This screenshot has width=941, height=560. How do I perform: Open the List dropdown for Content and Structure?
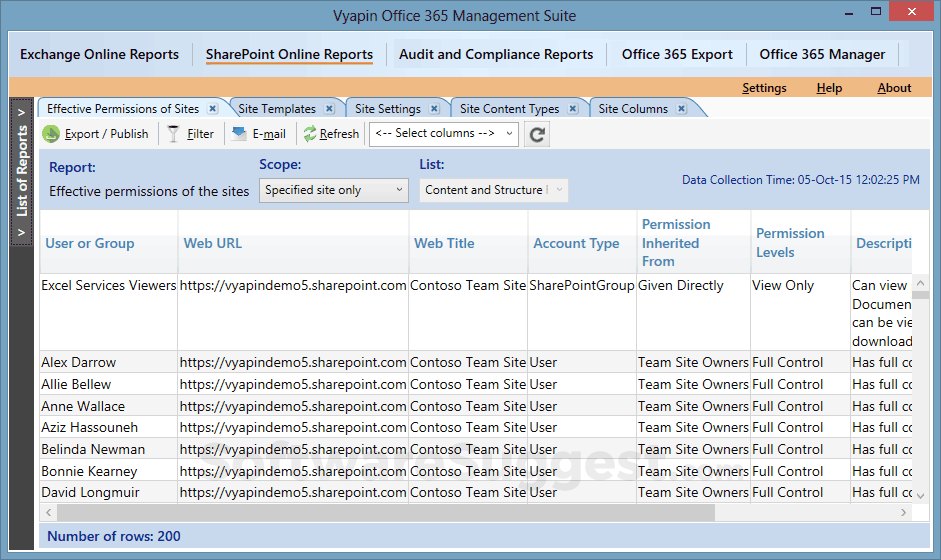pyautogui.click(x=494, y=190)
